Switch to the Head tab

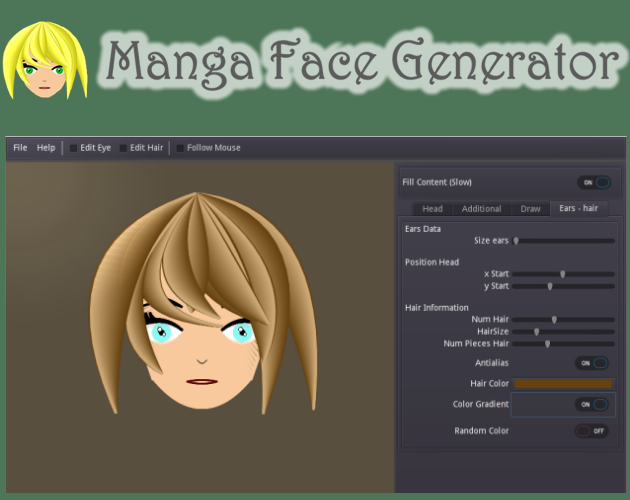[x=432, y=209]
